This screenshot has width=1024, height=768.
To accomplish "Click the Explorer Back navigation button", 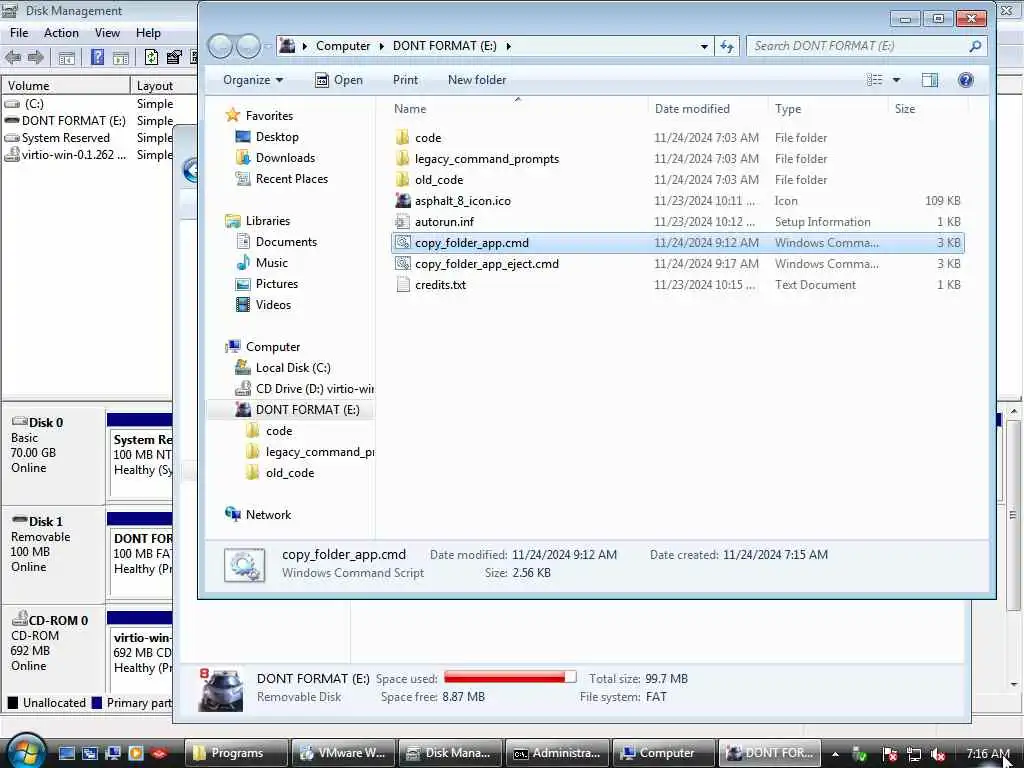I will 220,46.
